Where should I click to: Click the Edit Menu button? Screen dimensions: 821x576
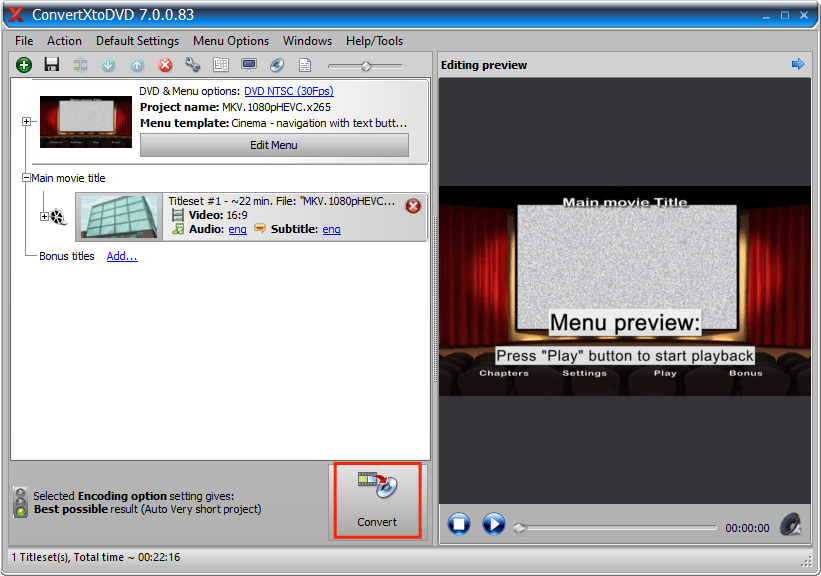pos(273,145)
